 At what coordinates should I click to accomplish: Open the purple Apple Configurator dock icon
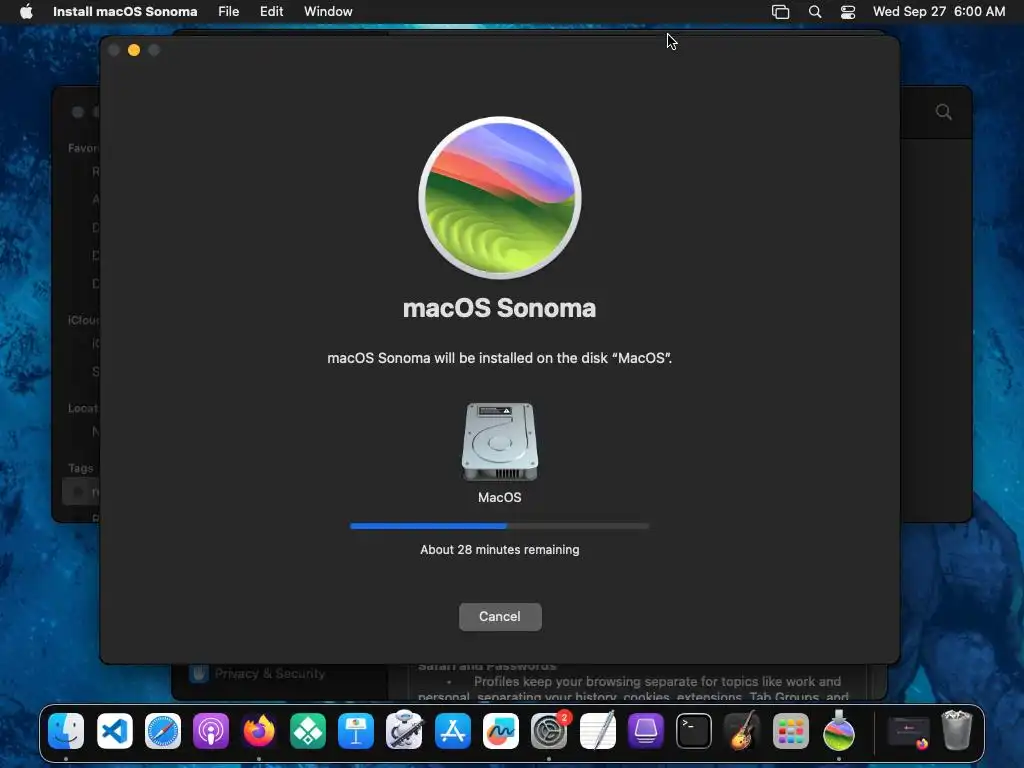point(646,731)
